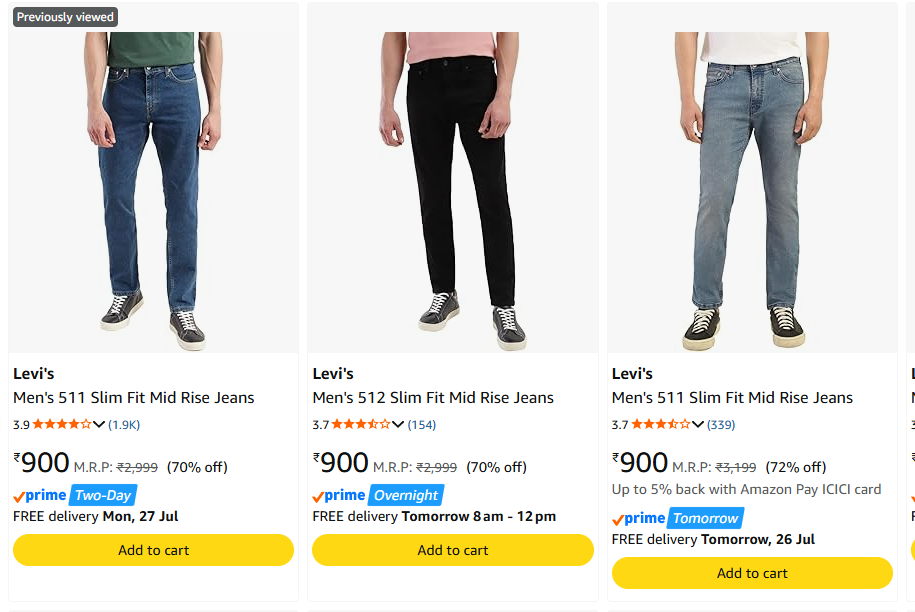This screenshot has width=915, height=612.
Task: Expand rating chevron next to (339)
Action: [x=698, y=424]
